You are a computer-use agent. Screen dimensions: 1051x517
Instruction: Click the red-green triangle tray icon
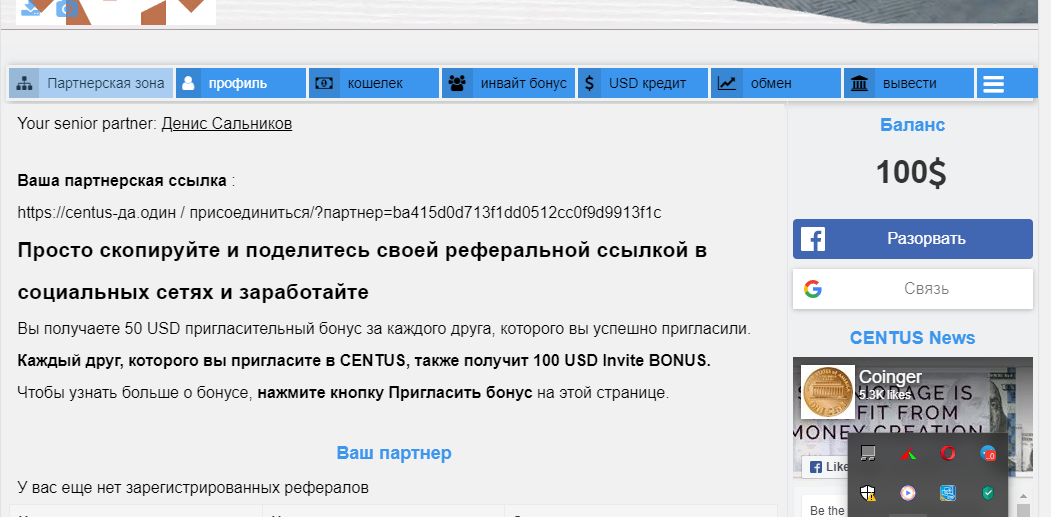tap(908, 455)
